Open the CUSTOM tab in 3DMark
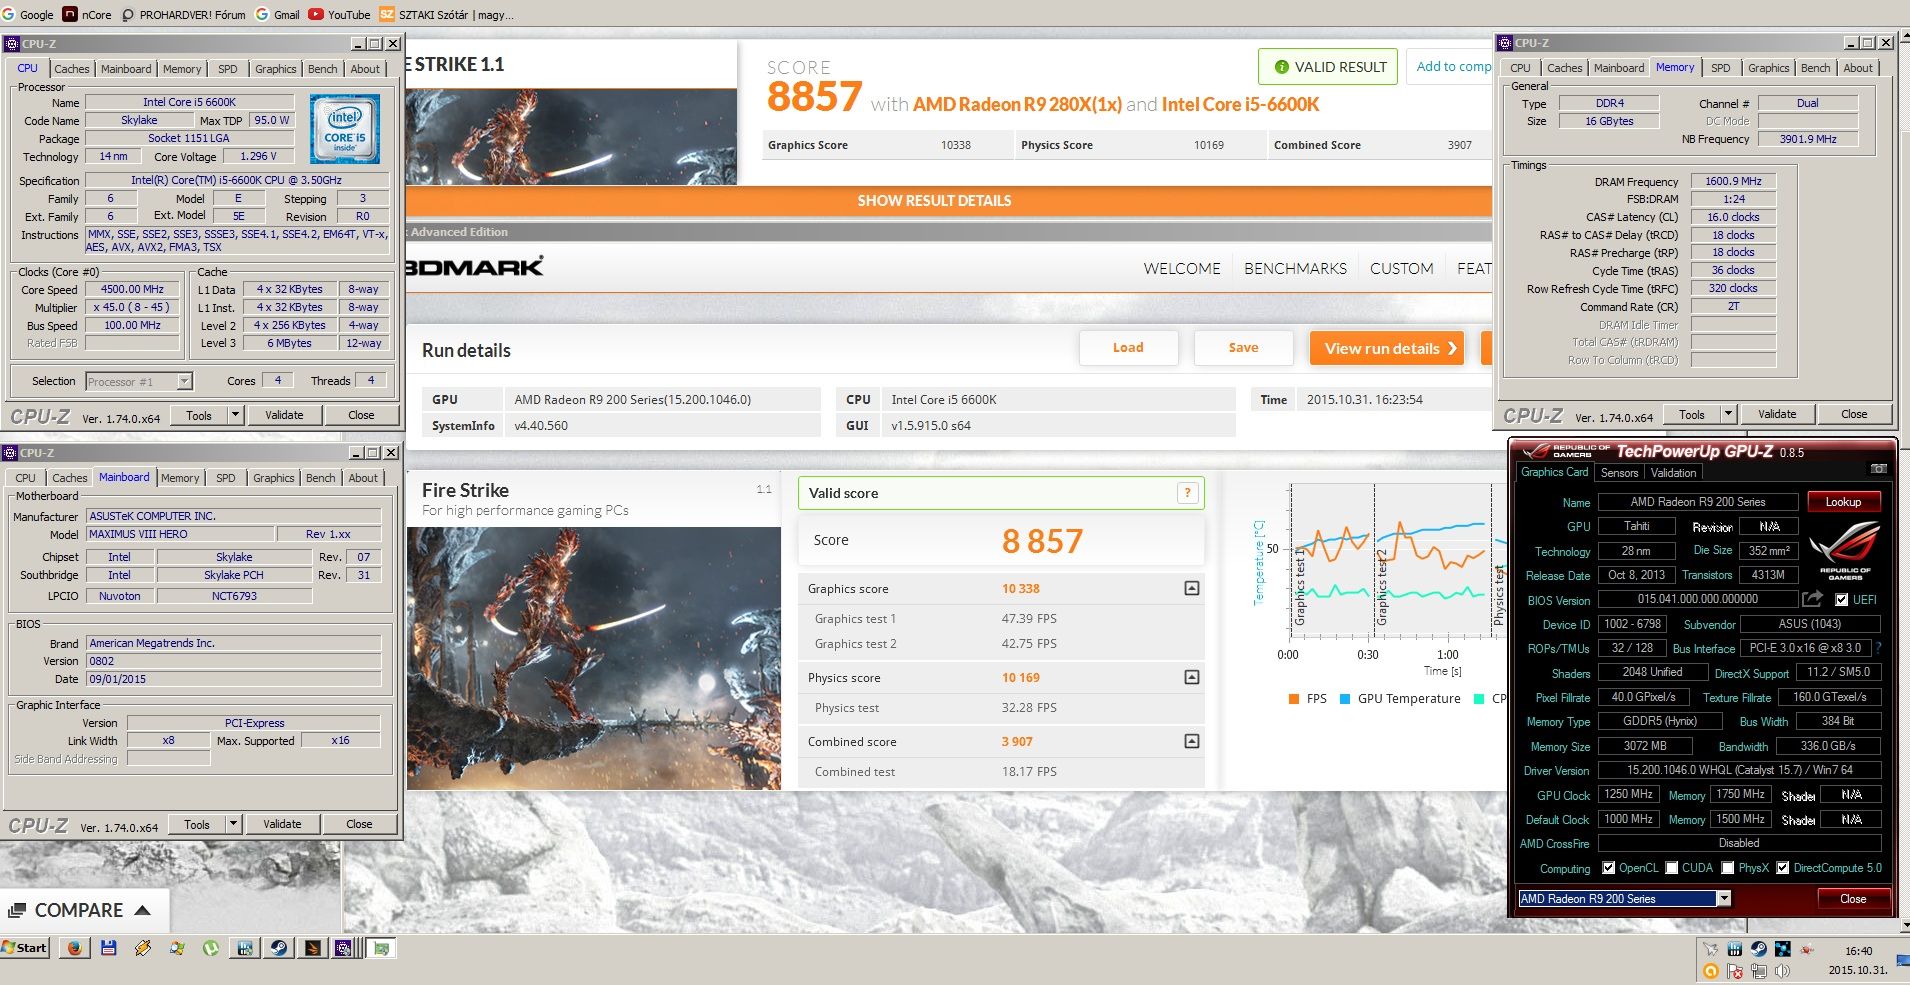Viewport: 1910px width, 985px height. 1401,268
